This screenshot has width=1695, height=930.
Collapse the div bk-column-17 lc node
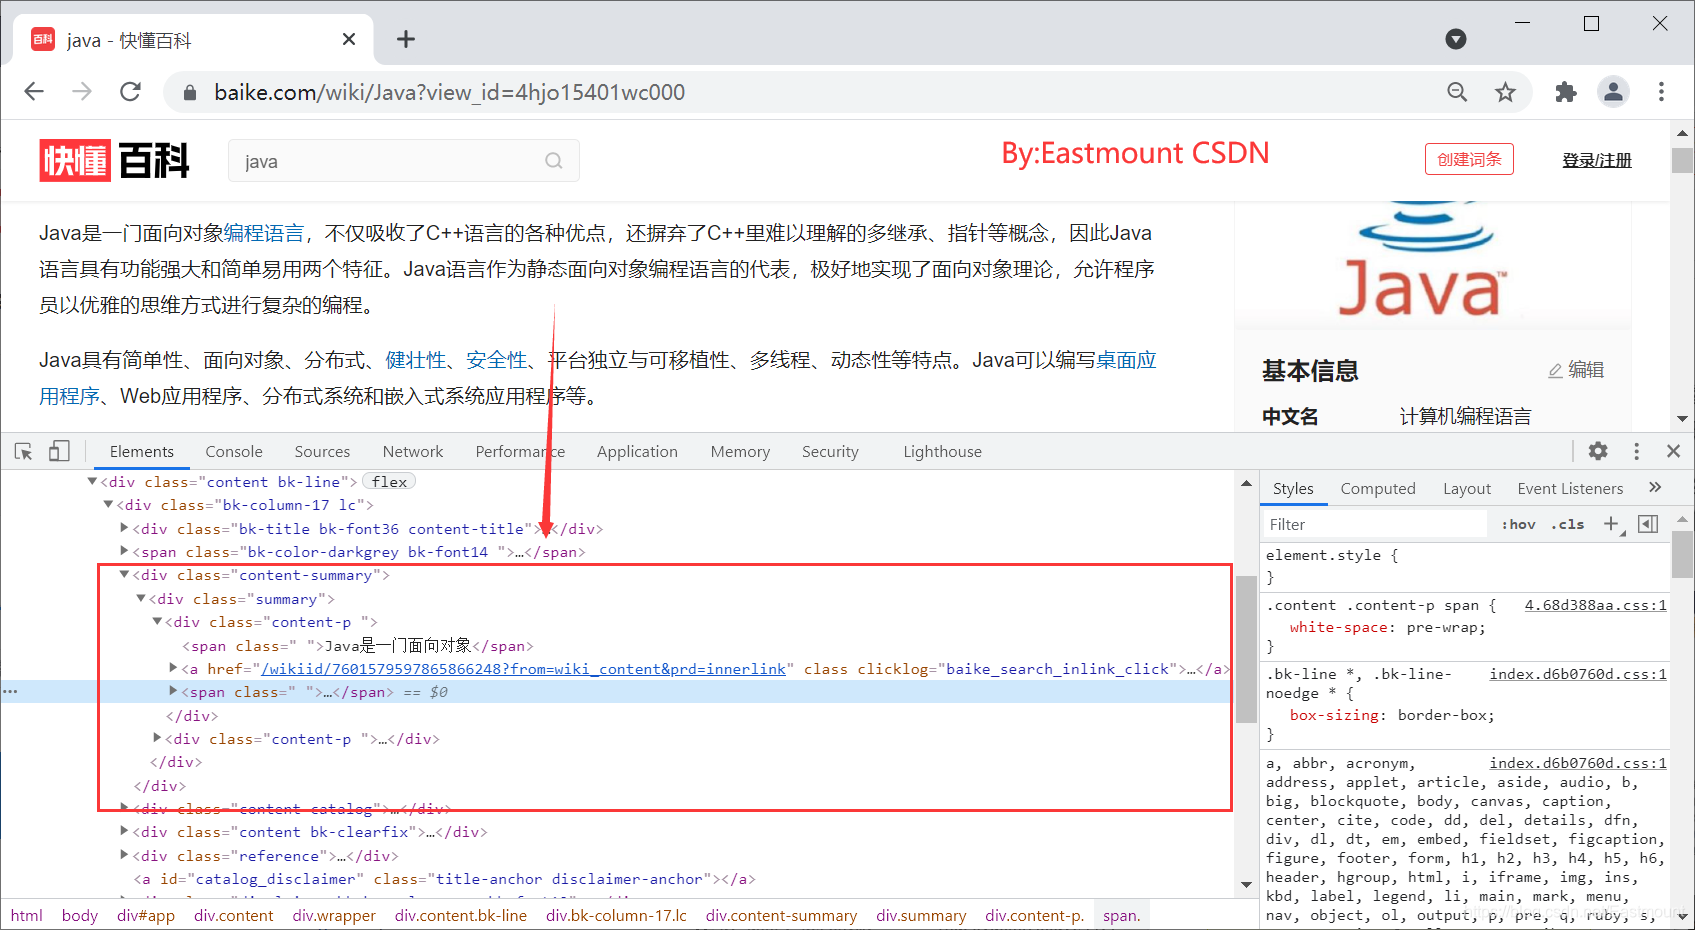108,504
